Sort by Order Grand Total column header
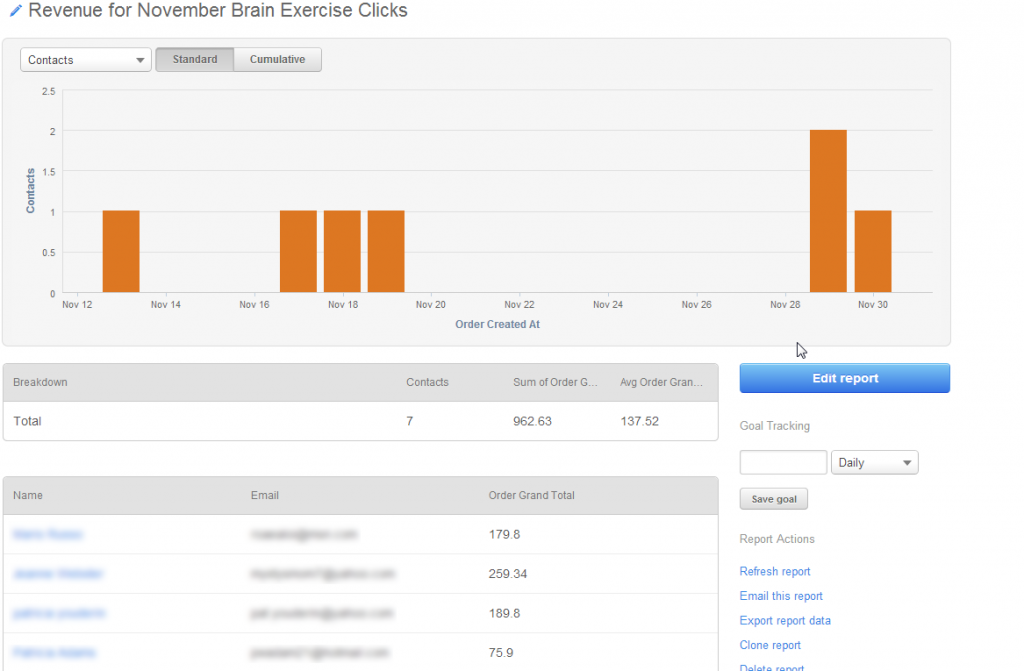1024x671 pixels. click(x=531, y=496)
